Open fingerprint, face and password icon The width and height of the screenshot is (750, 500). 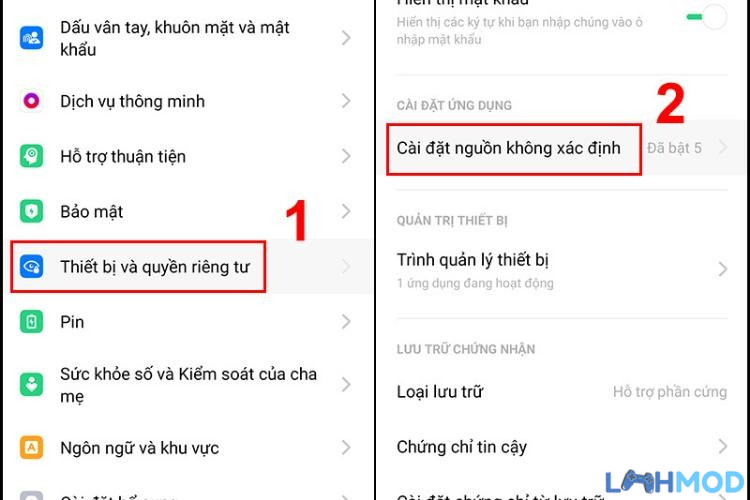click(x=32, y=38)
